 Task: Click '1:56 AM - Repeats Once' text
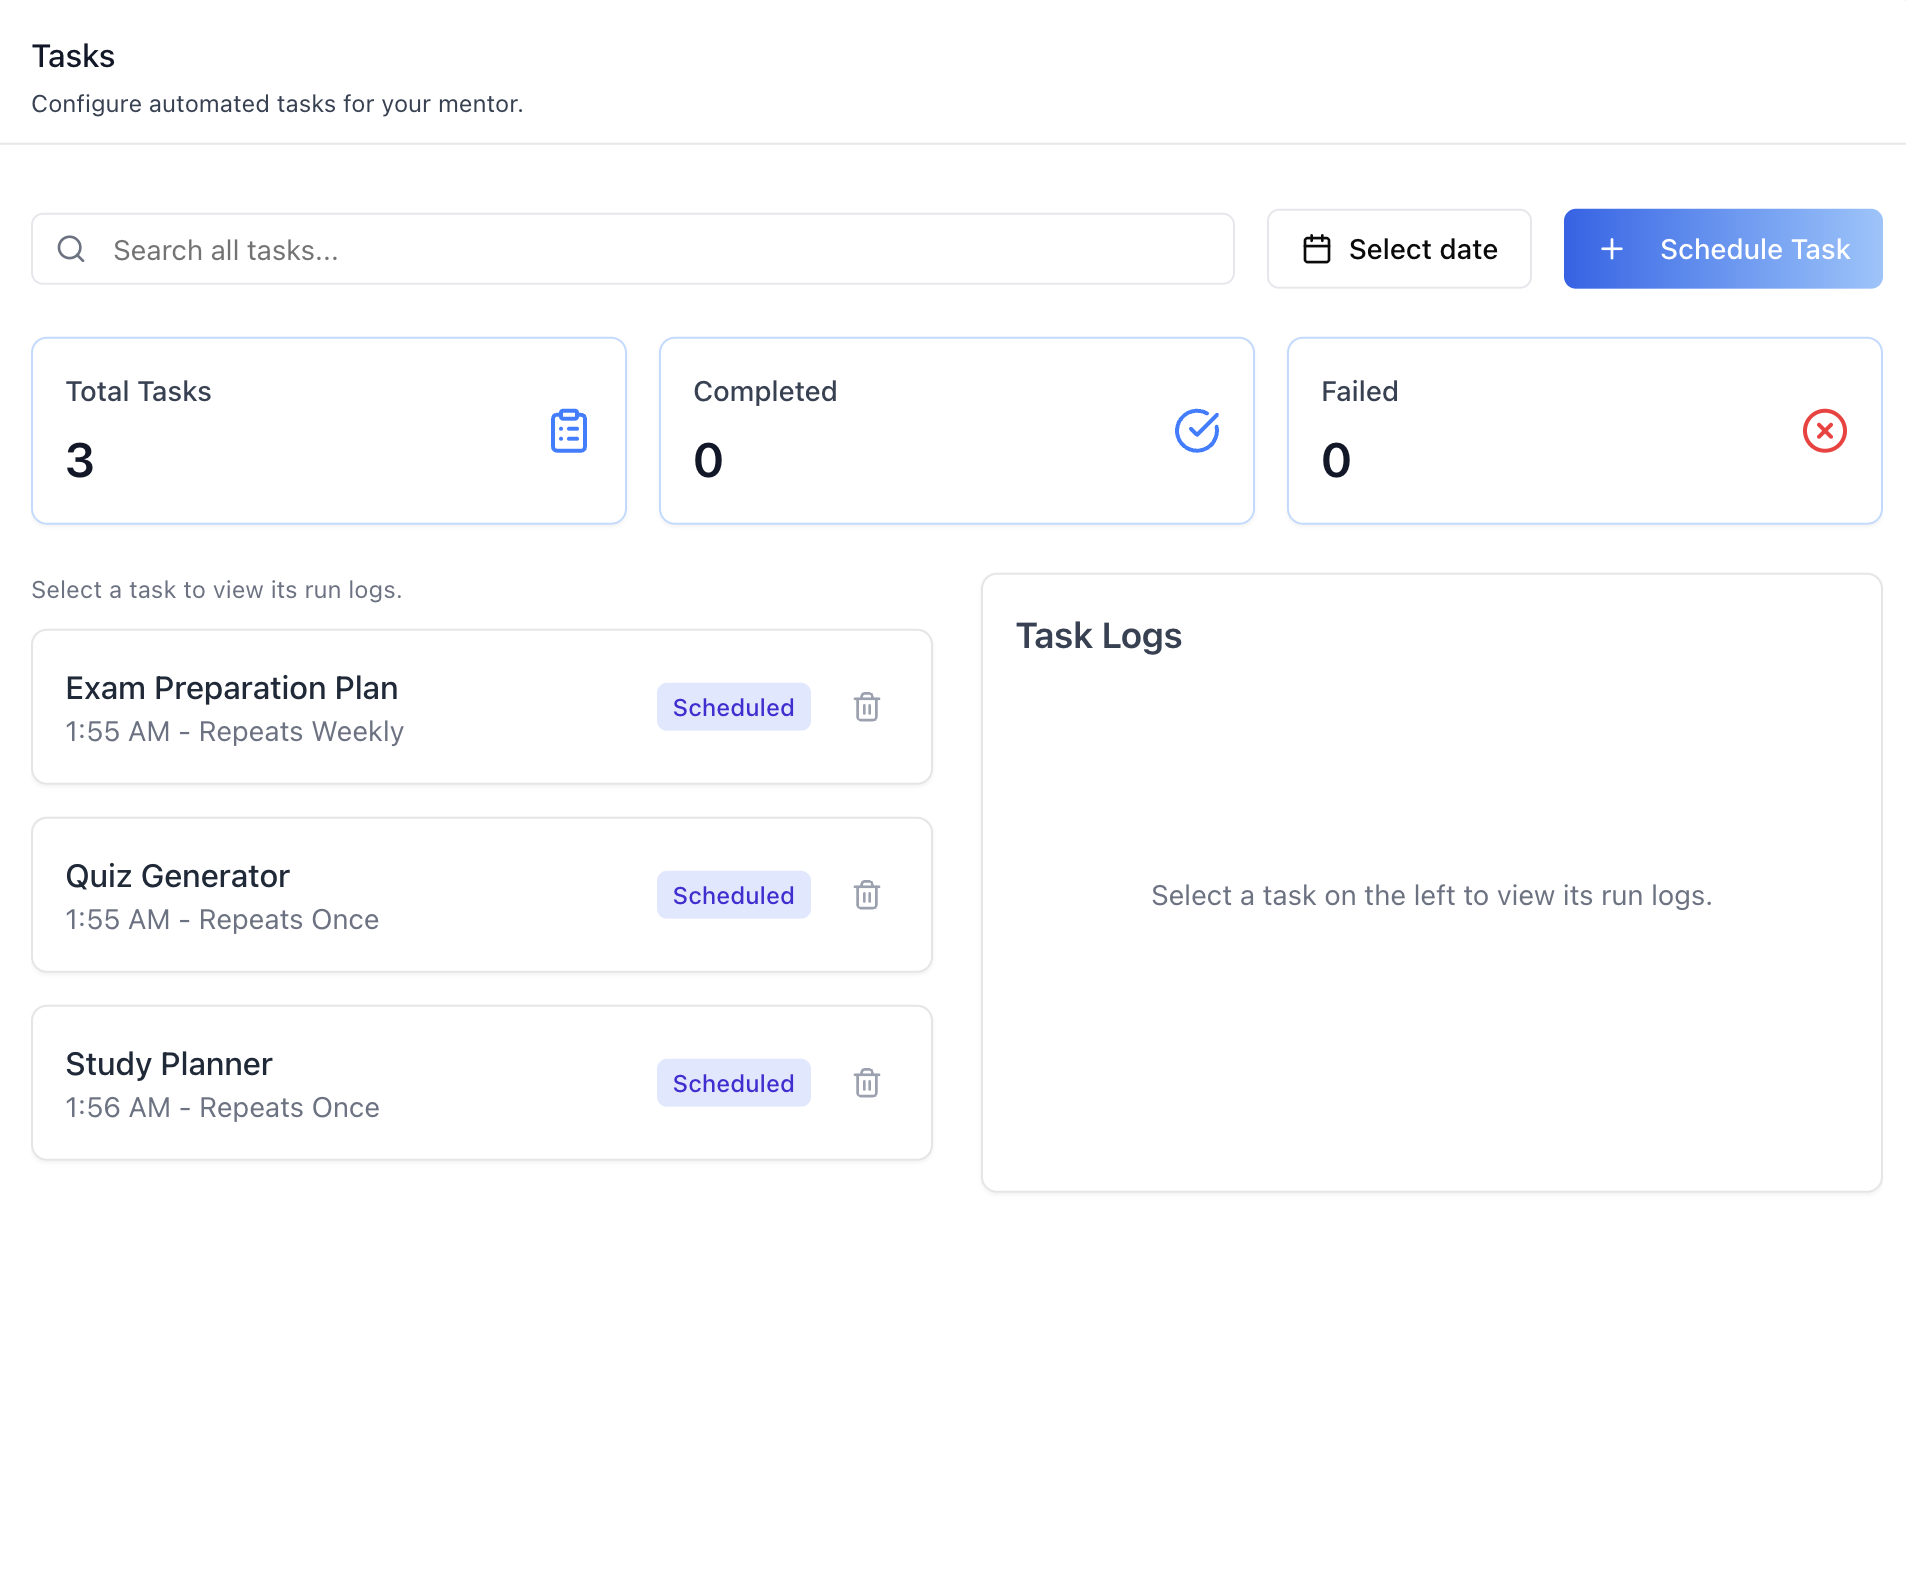(223, 1108)
